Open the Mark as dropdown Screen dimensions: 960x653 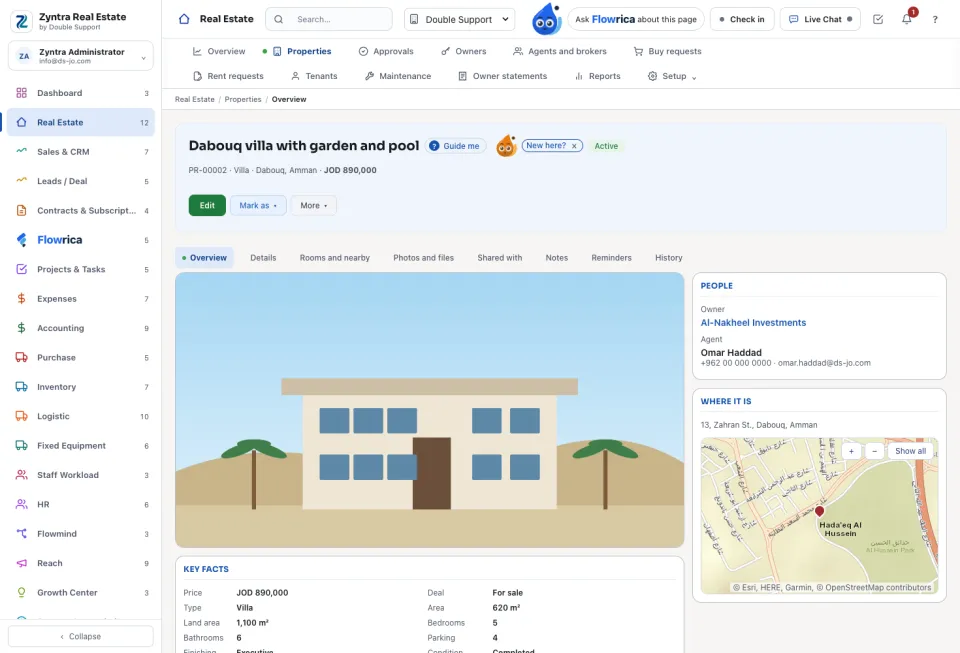[258, 206]
